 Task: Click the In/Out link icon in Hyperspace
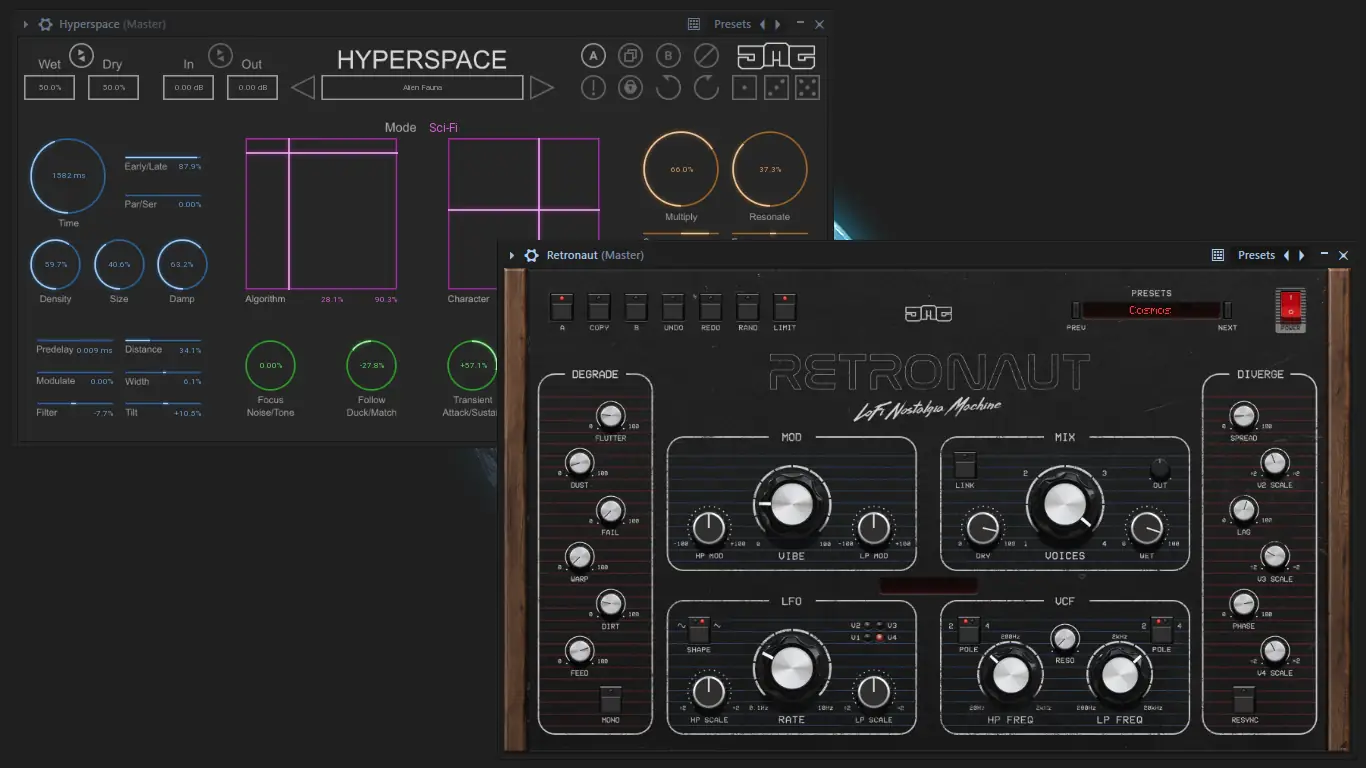[220, 55]
